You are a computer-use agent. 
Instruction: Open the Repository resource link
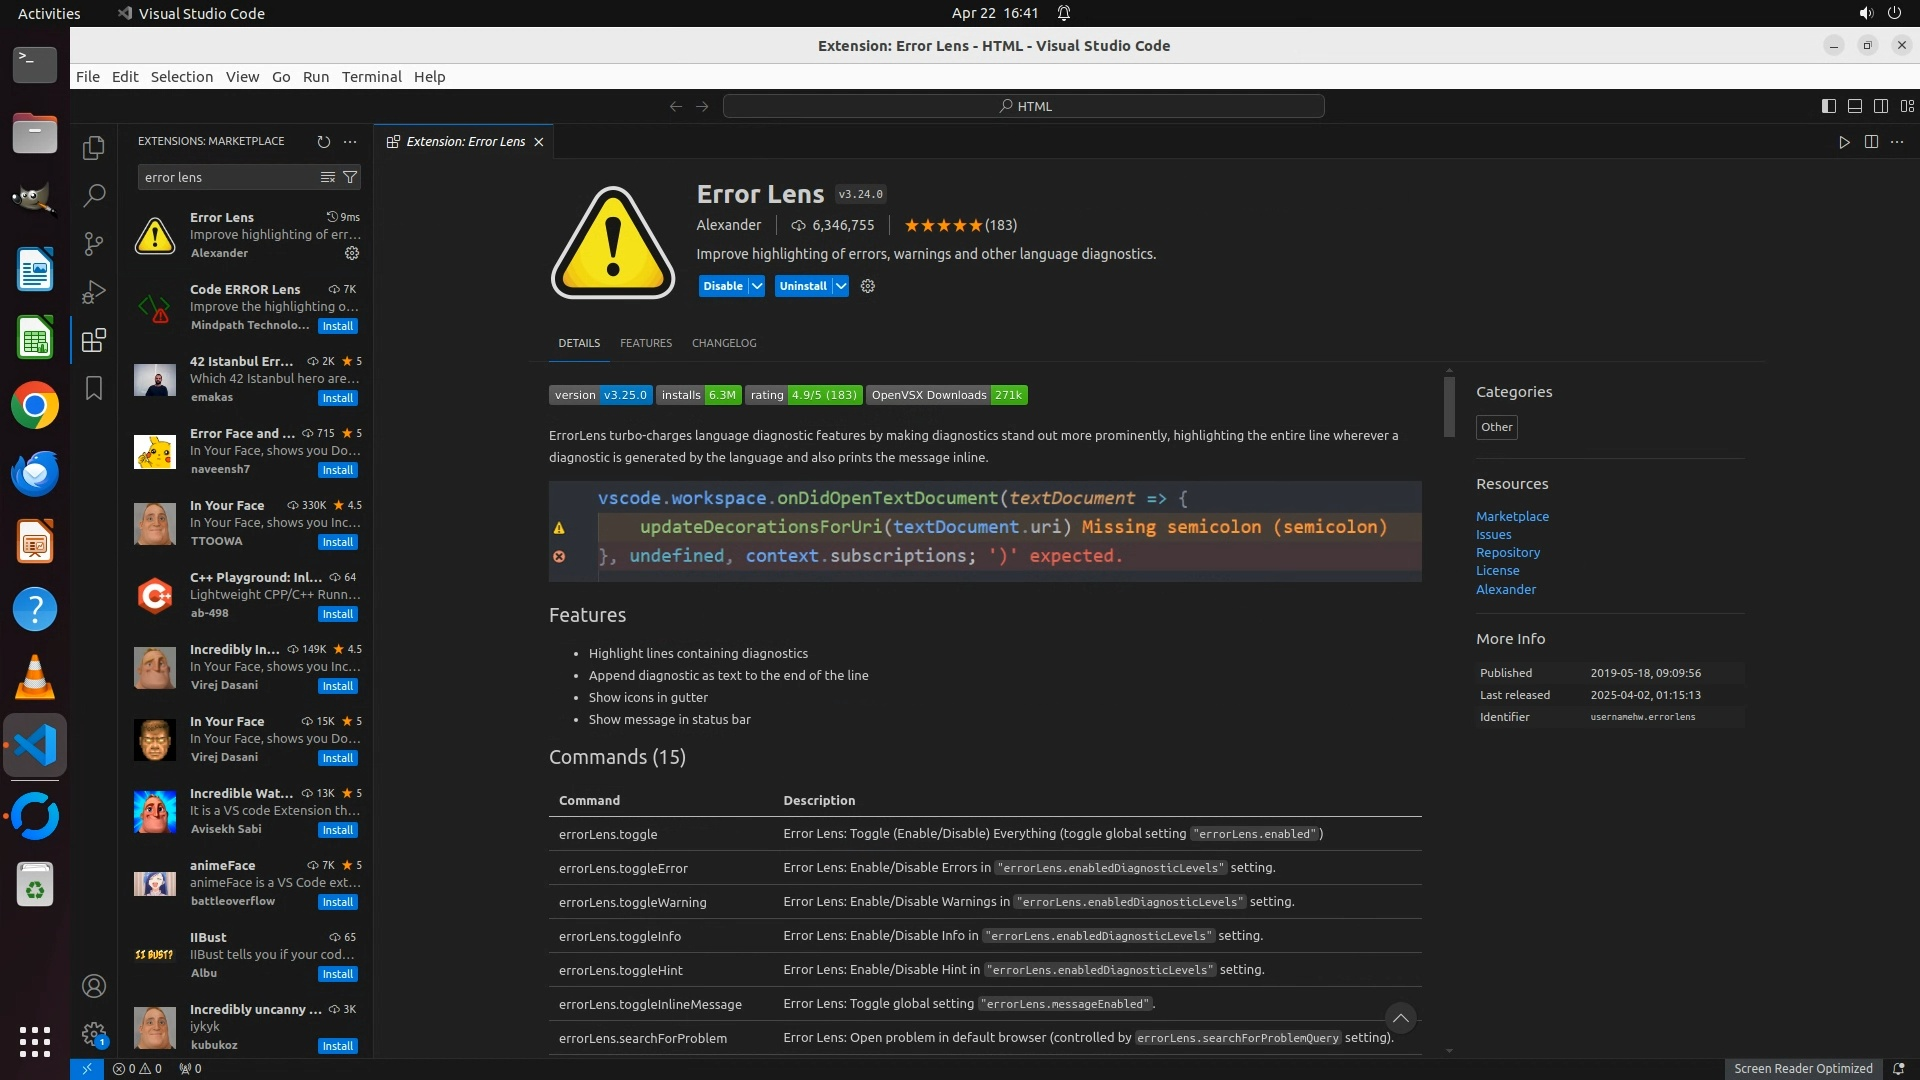coord(1508,552)
